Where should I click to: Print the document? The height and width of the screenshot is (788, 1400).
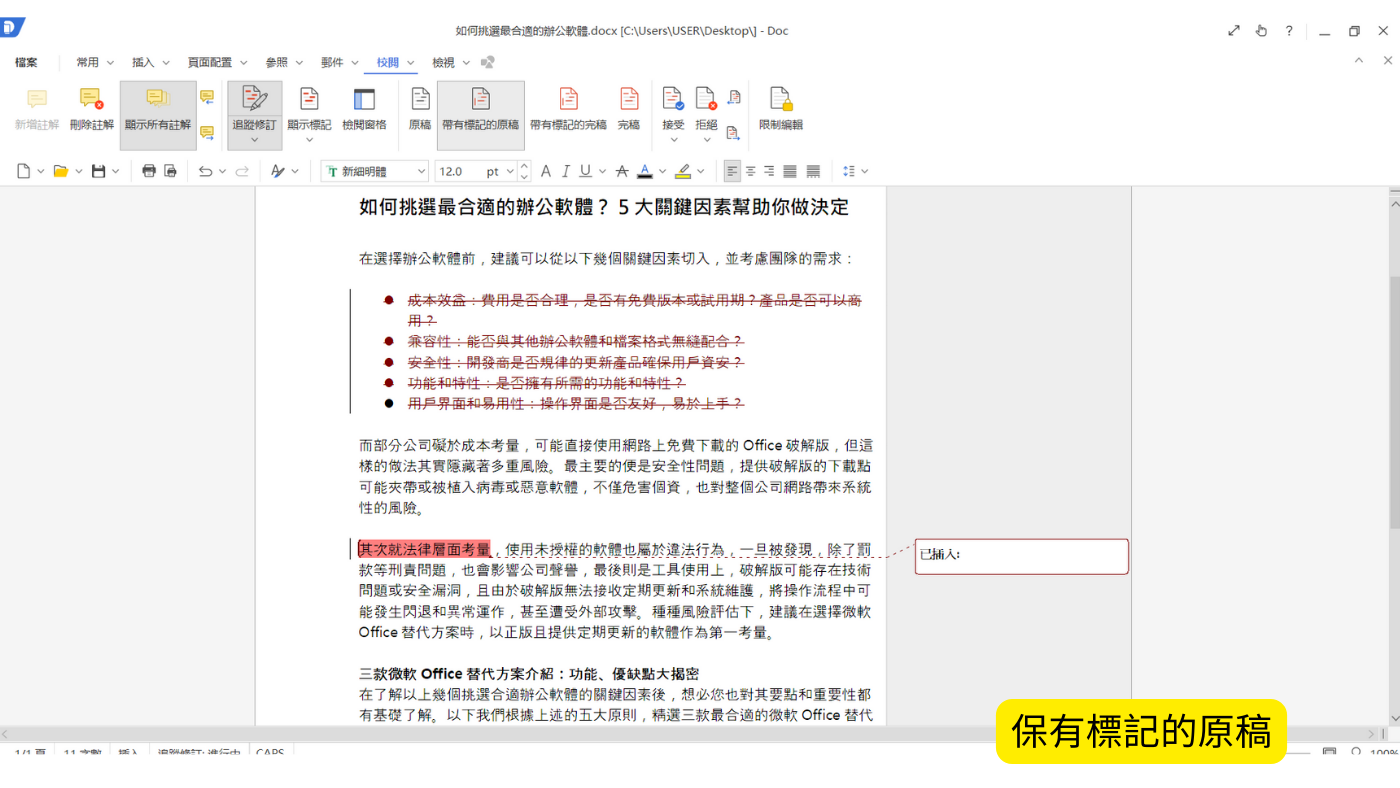pos(149,171)
